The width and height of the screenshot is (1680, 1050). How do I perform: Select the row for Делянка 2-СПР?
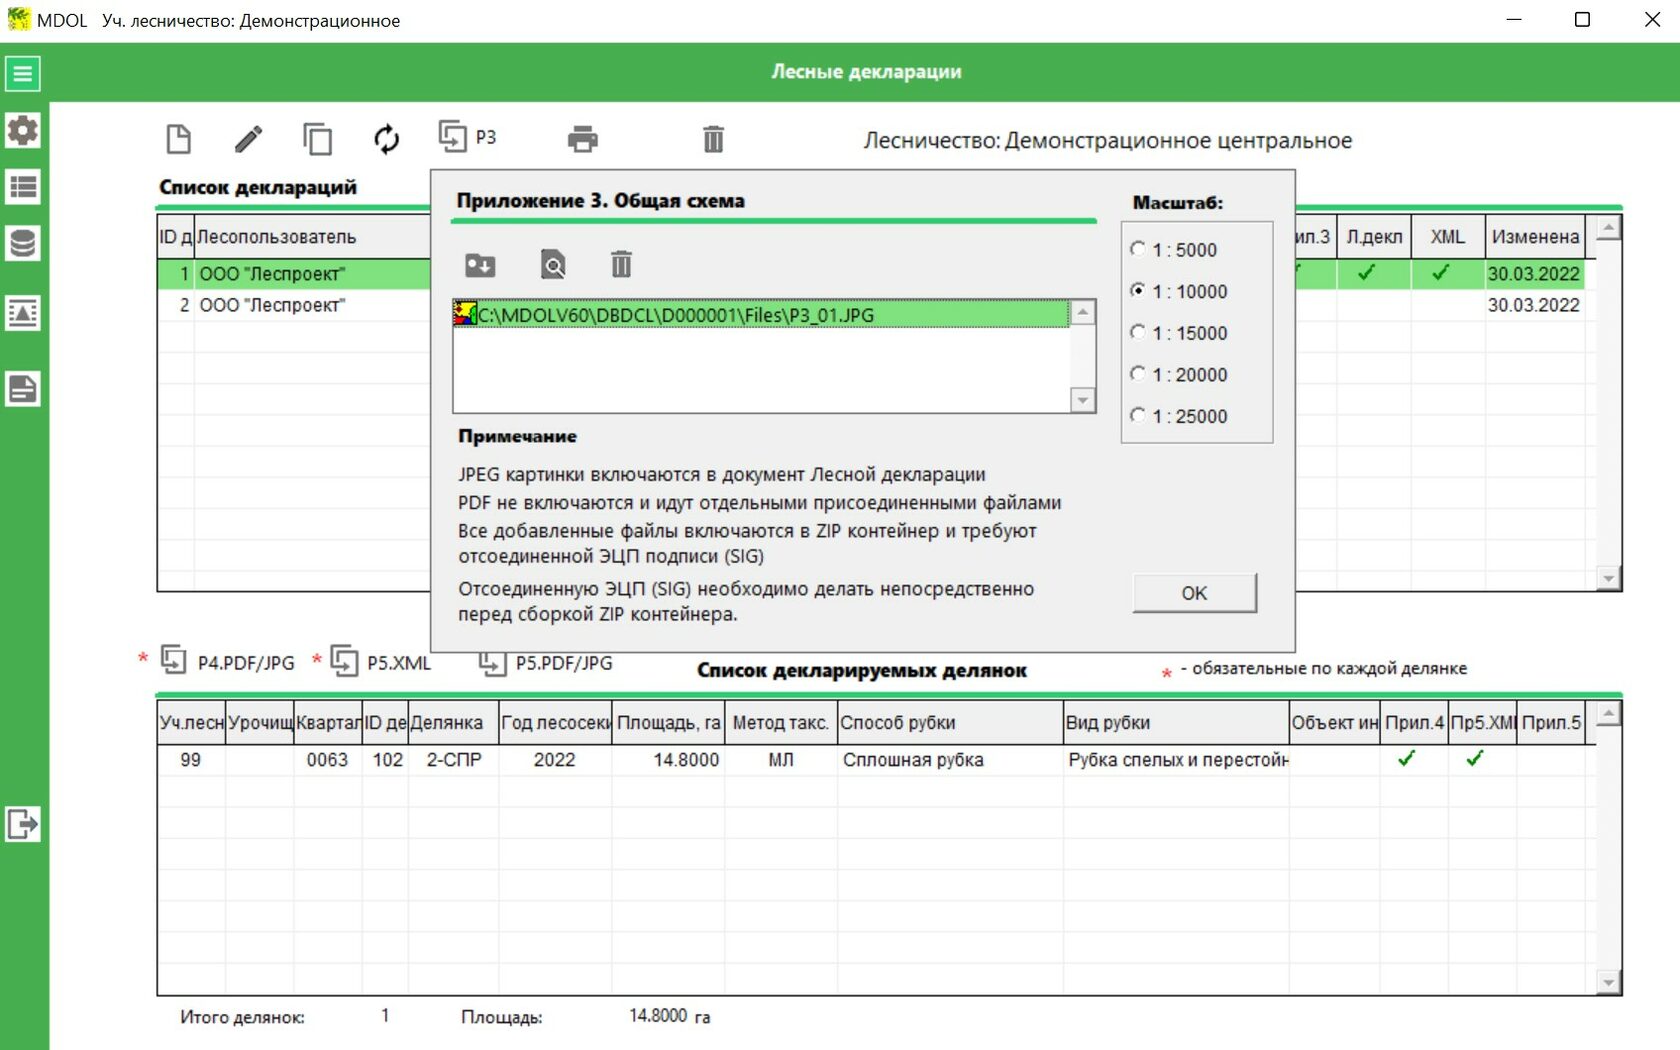454,760
